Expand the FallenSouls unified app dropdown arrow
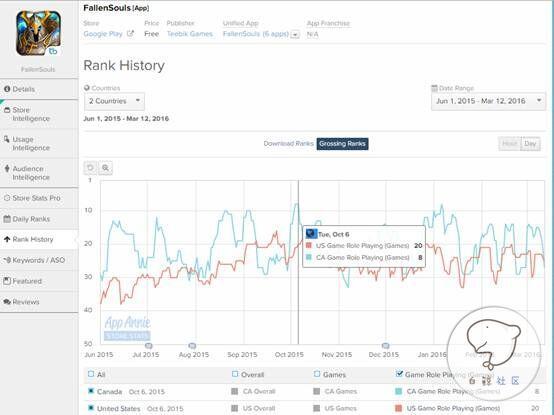554x415 pixels. 296,35
